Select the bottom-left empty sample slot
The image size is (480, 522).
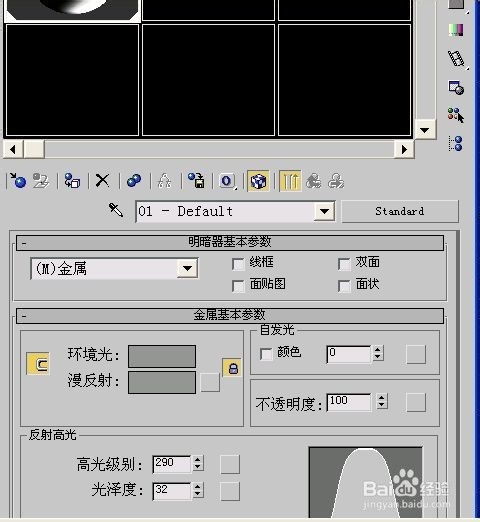pos(72,80)
